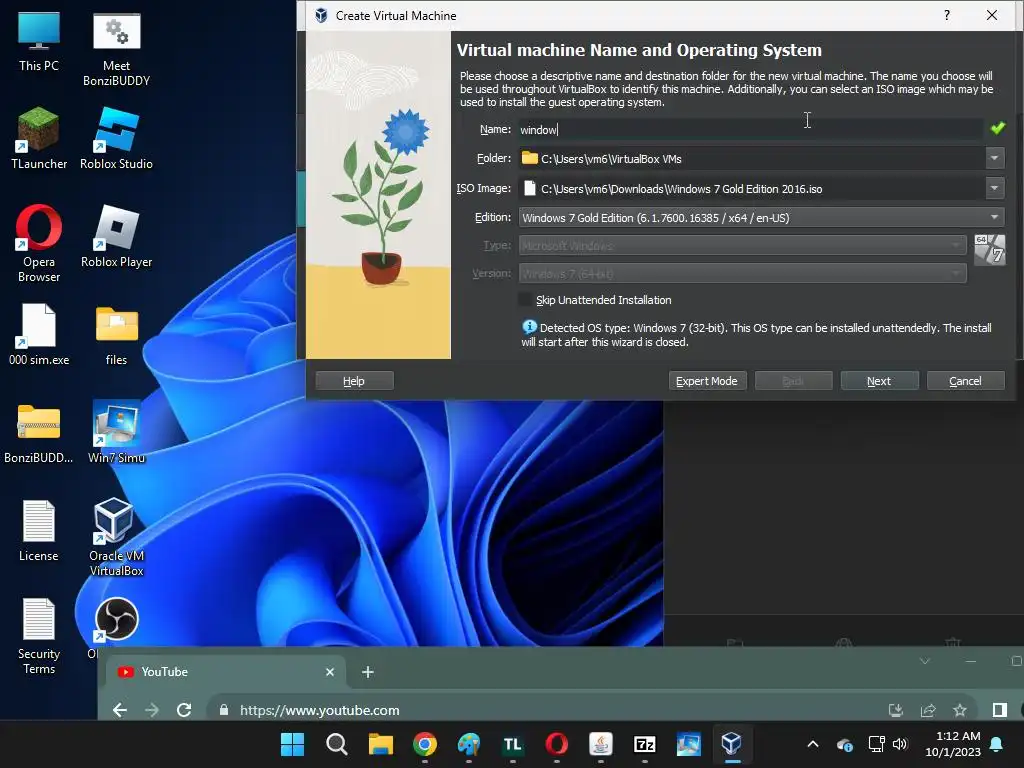The height and width of the screenshot is (768, 1024).
Task: Launch TLauncher from the desktop
Action: (x=39, y=138)
